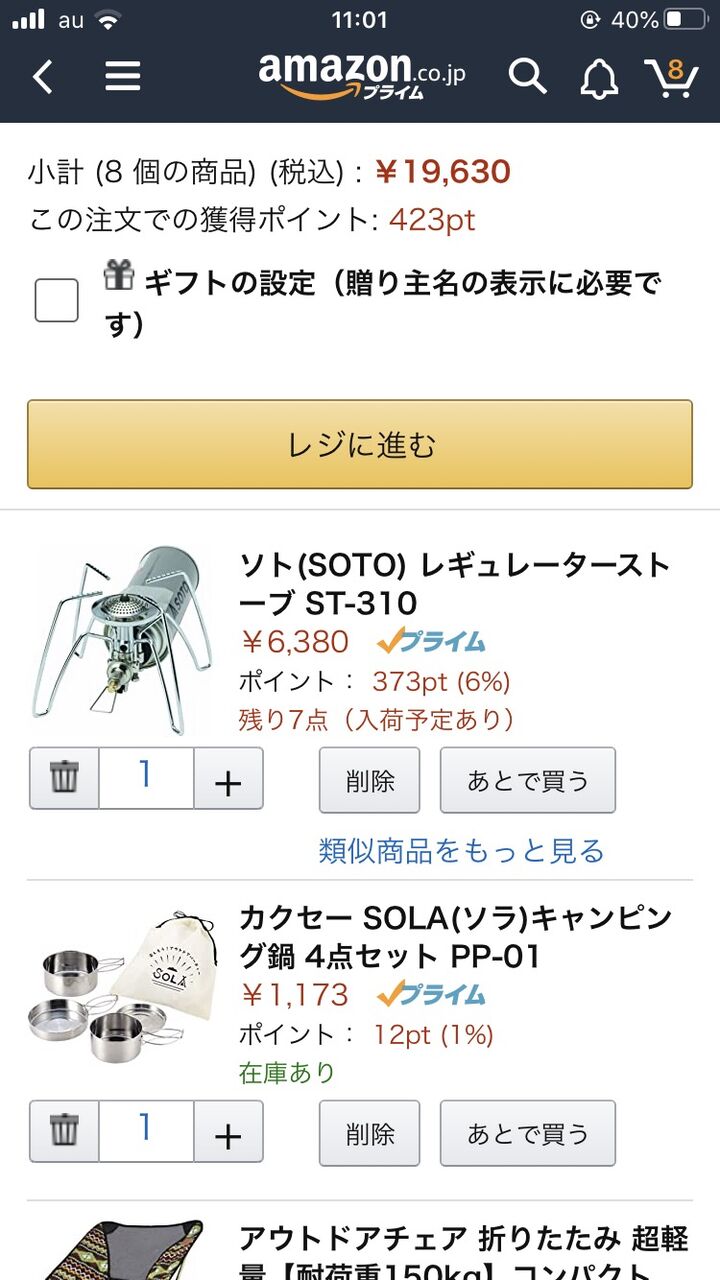The height and width of the screenshot is (1280, 720).
Task: Open the hamburger menu
Action: point(122,76)
